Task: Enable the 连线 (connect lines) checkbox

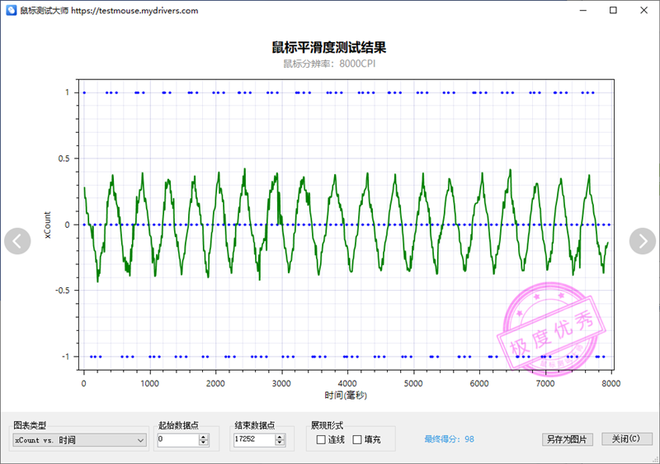Action: tap(321, 439)
